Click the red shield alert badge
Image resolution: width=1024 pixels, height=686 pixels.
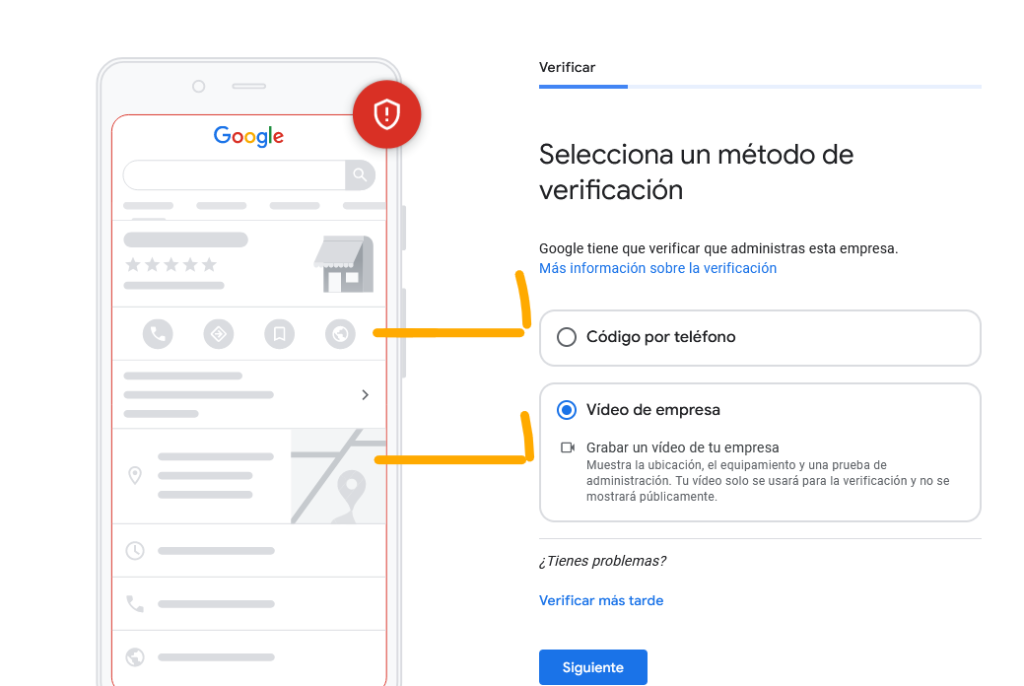(x=386, y=115)
